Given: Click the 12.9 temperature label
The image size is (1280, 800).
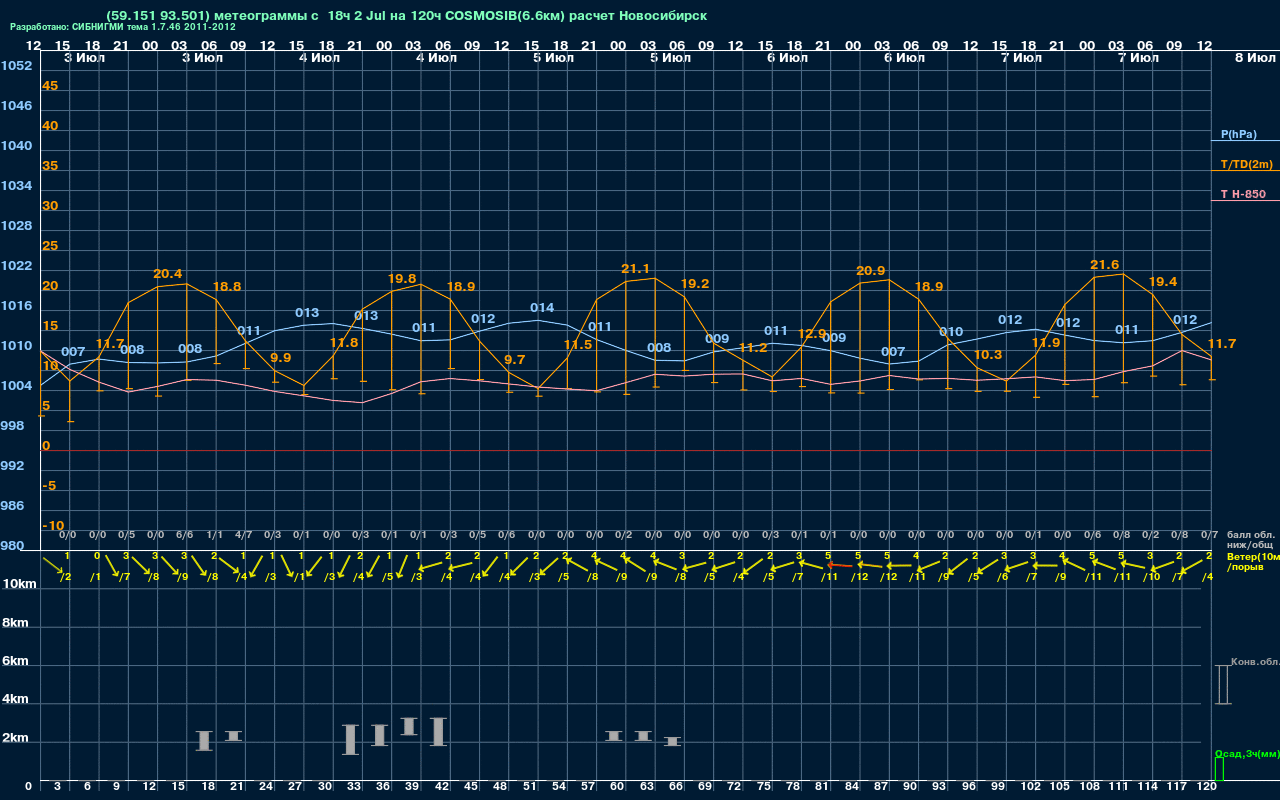Looking at the screenshot, I should click(x=812, y=334).
